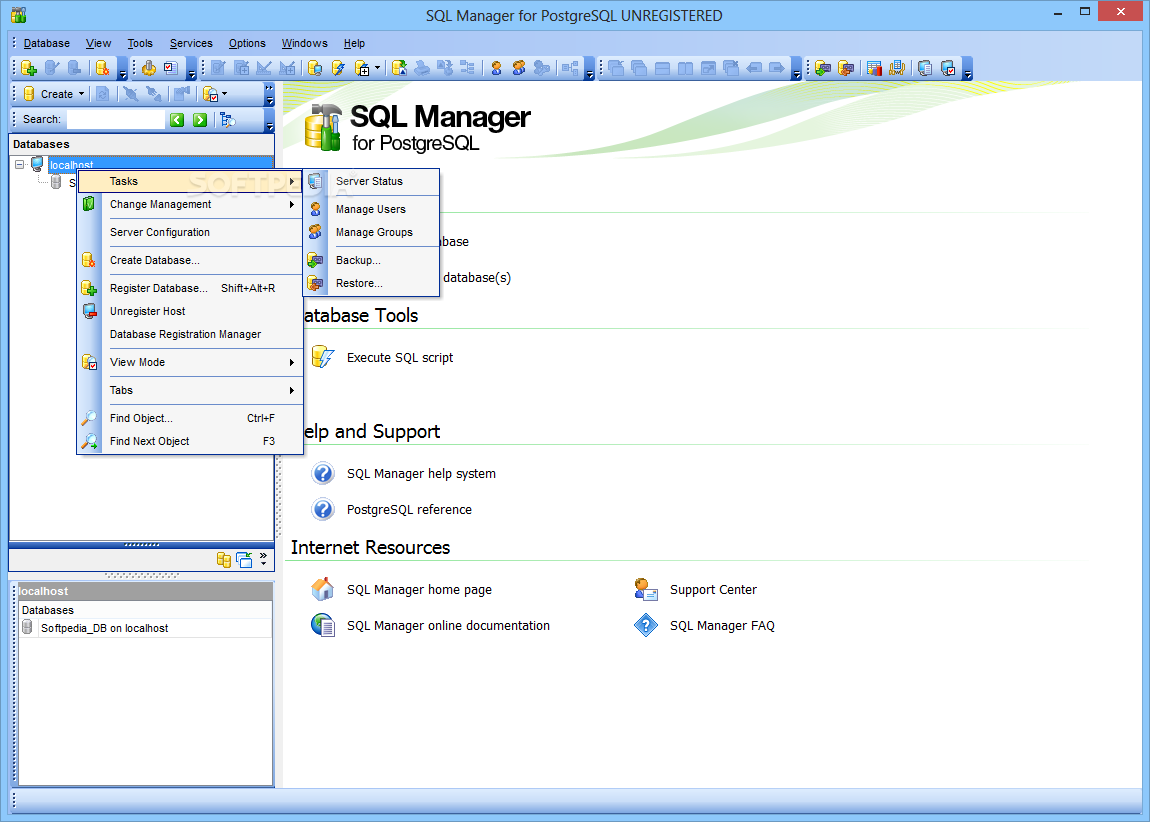
Task: Click the Group Manager two-users icon
Action: click(x=519, y=68)
